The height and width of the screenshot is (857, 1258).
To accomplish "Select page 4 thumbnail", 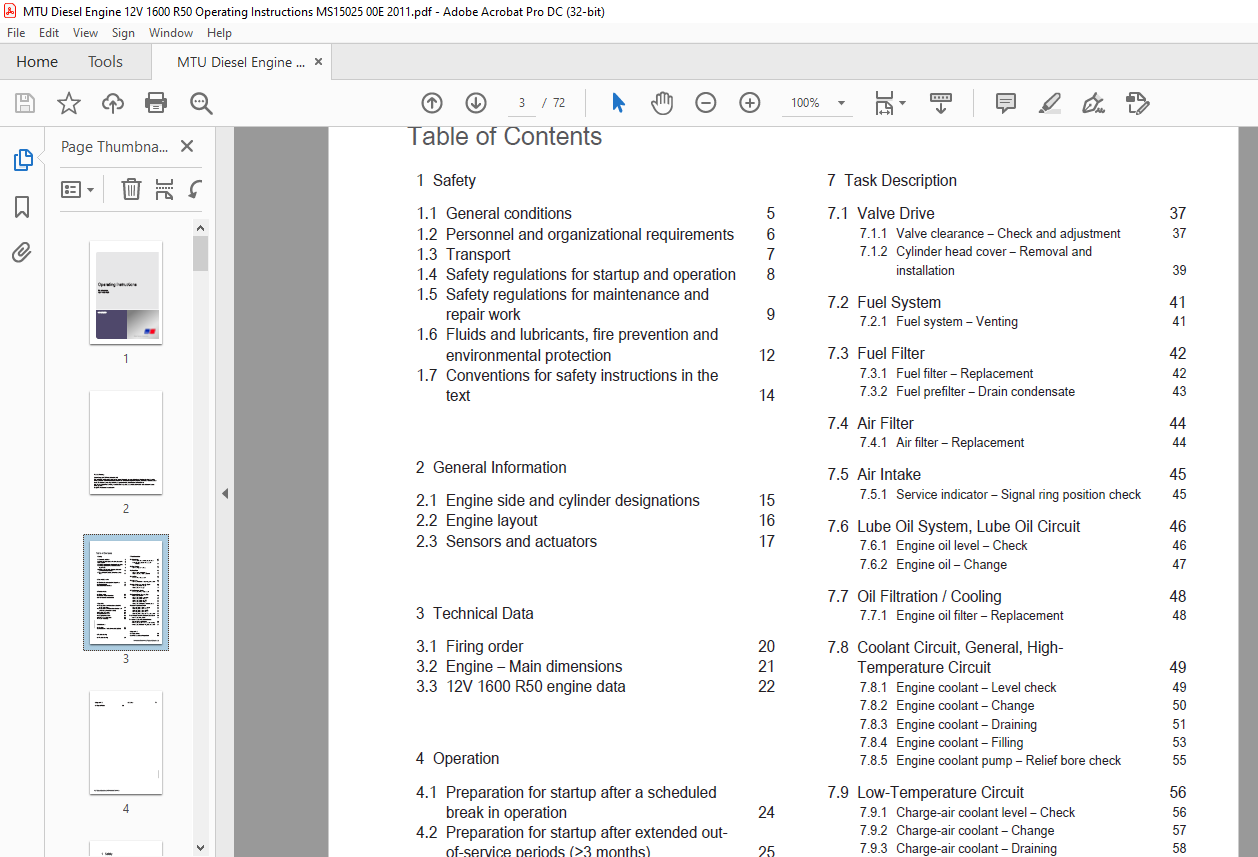I will point(126,742).
